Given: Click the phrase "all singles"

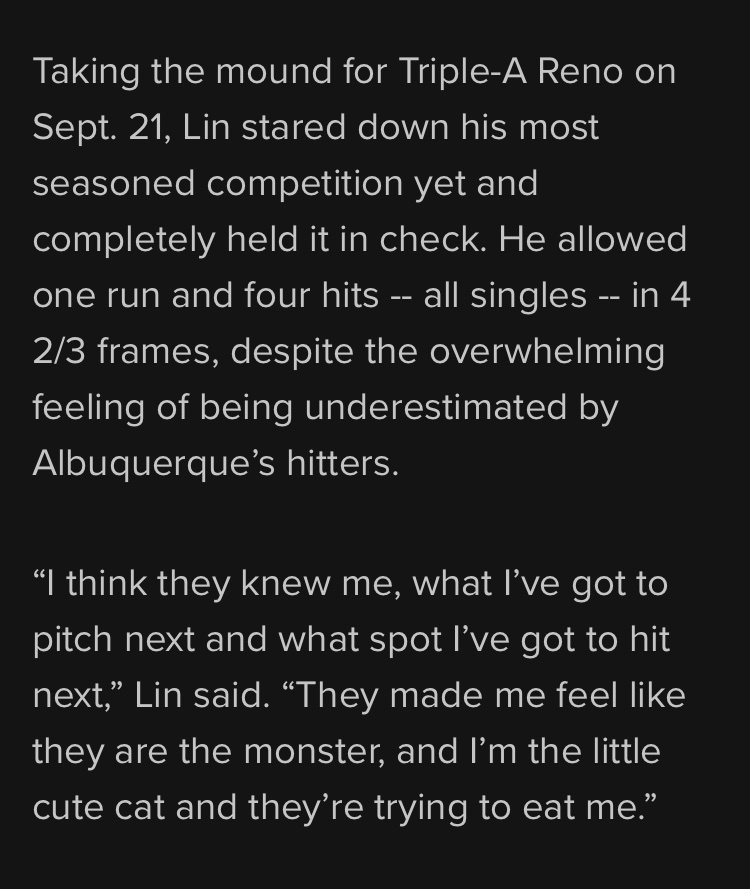Looking at the screenshot, I should point(505,295).
